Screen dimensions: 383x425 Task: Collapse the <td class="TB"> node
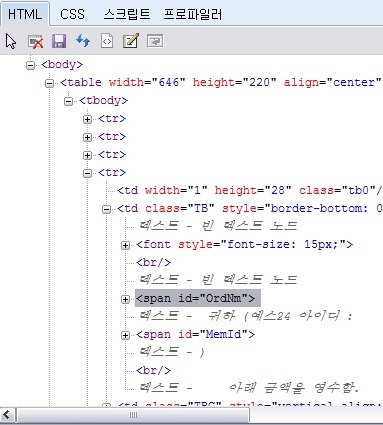[x=106, y=209]
